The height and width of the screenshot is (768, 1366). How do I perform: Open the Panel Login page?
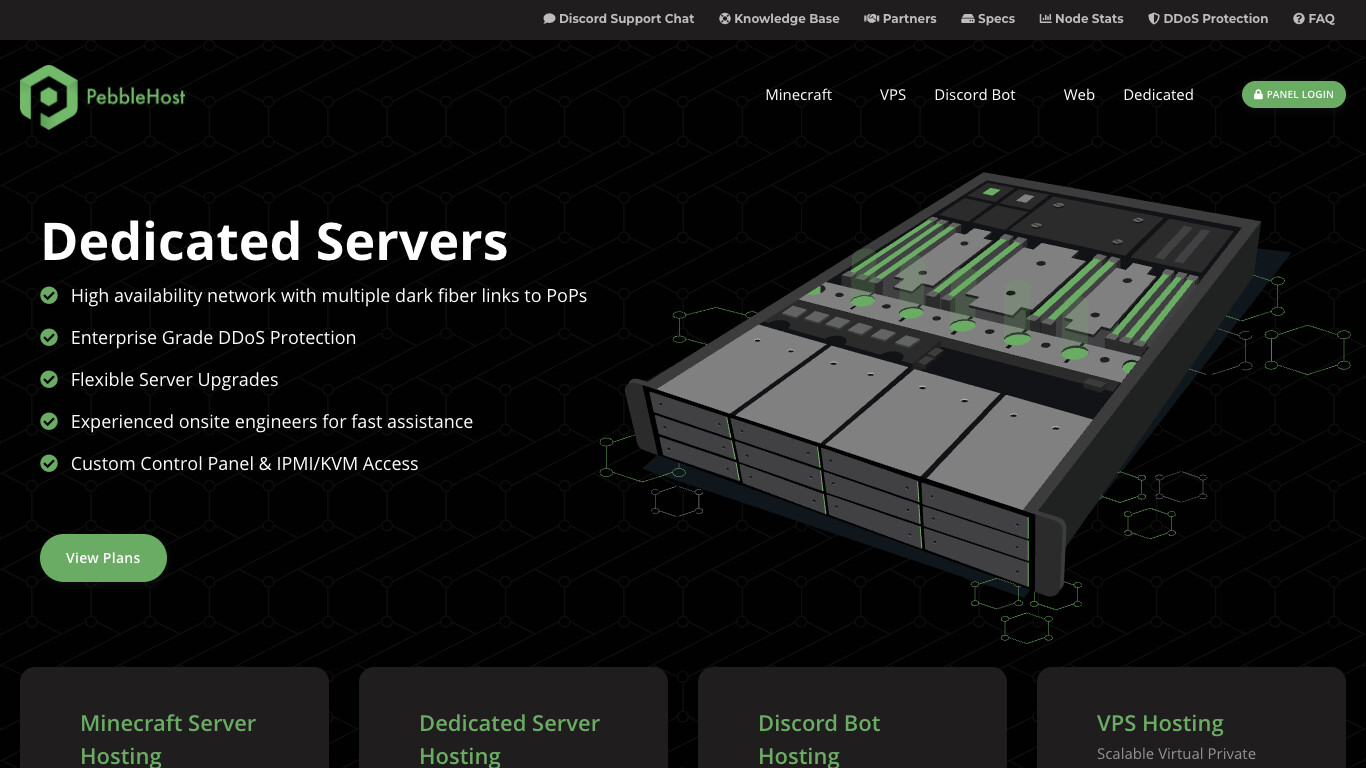pos(1294,94)
